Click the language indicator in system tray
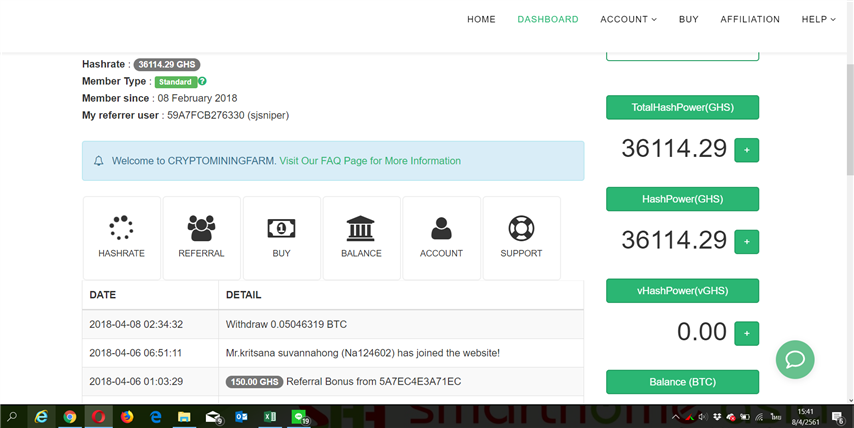Viewport: 854px width, 428px height. point(776,417)
